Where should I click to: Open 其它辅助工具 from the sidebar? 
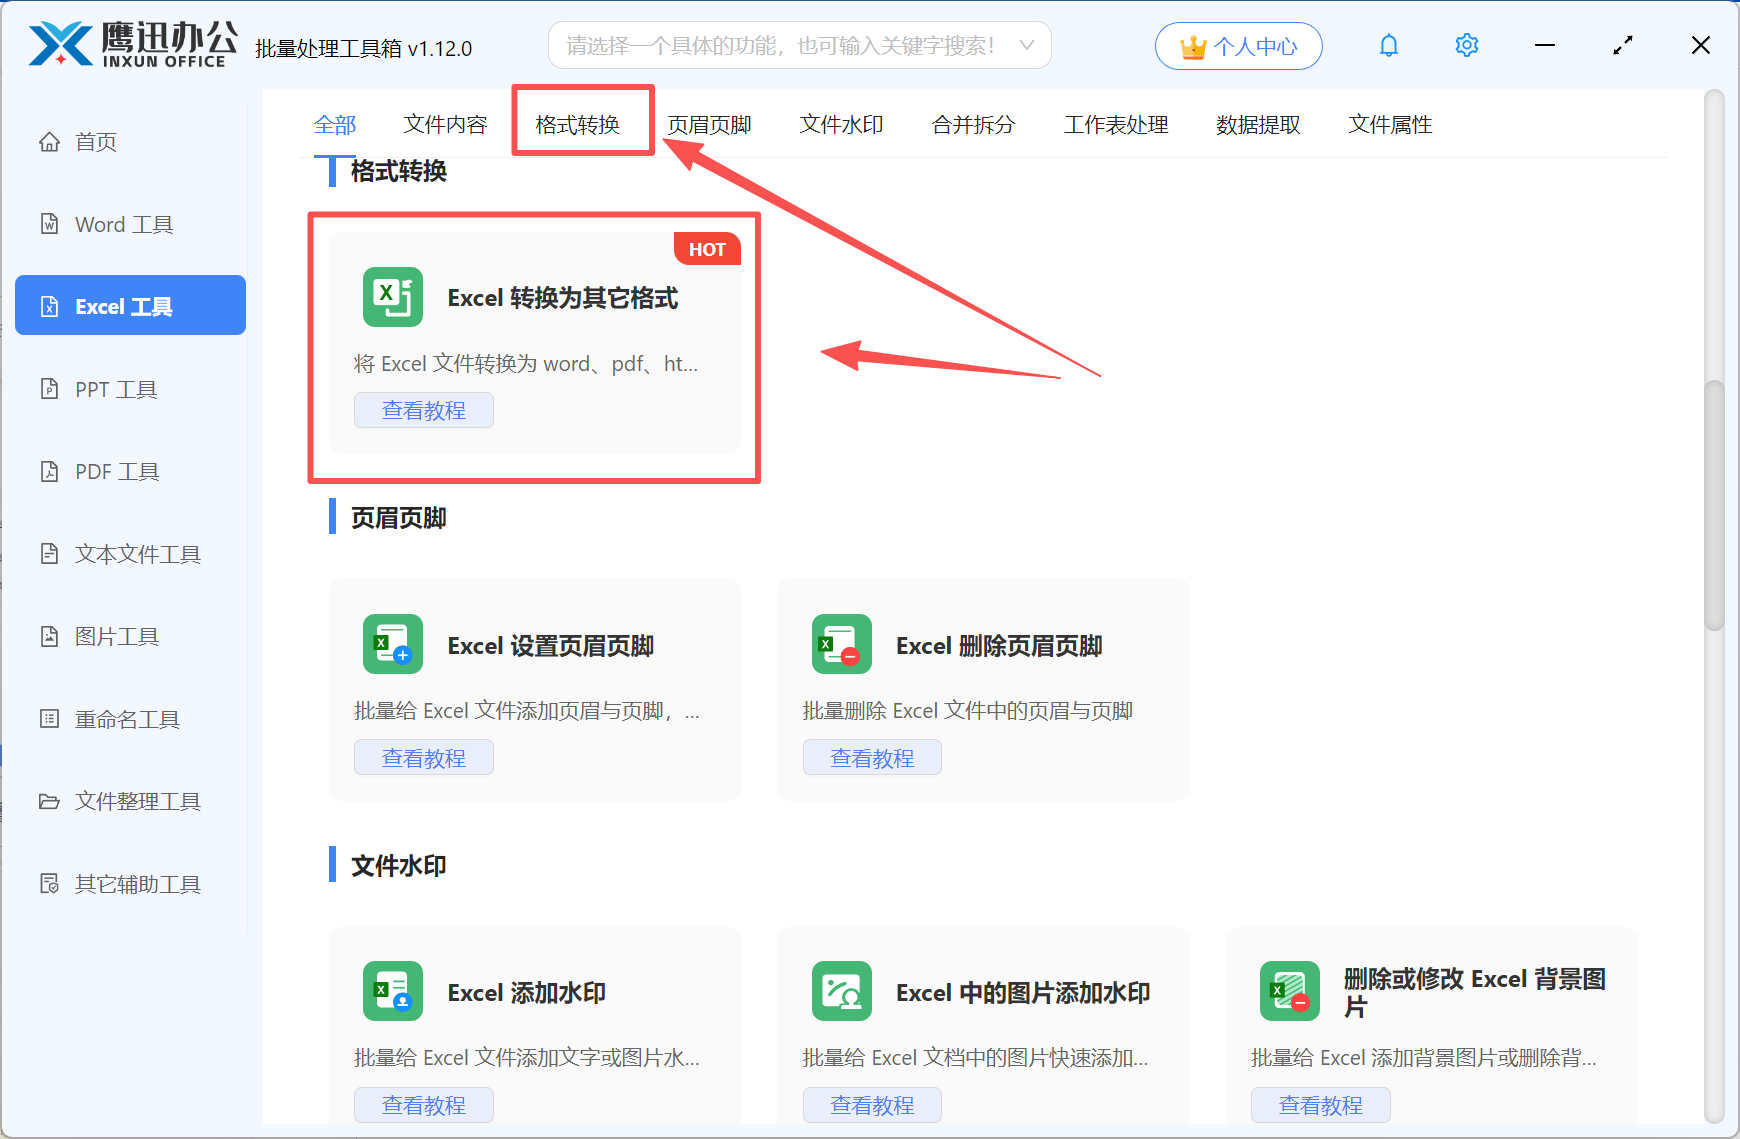[x=137, y=883]
